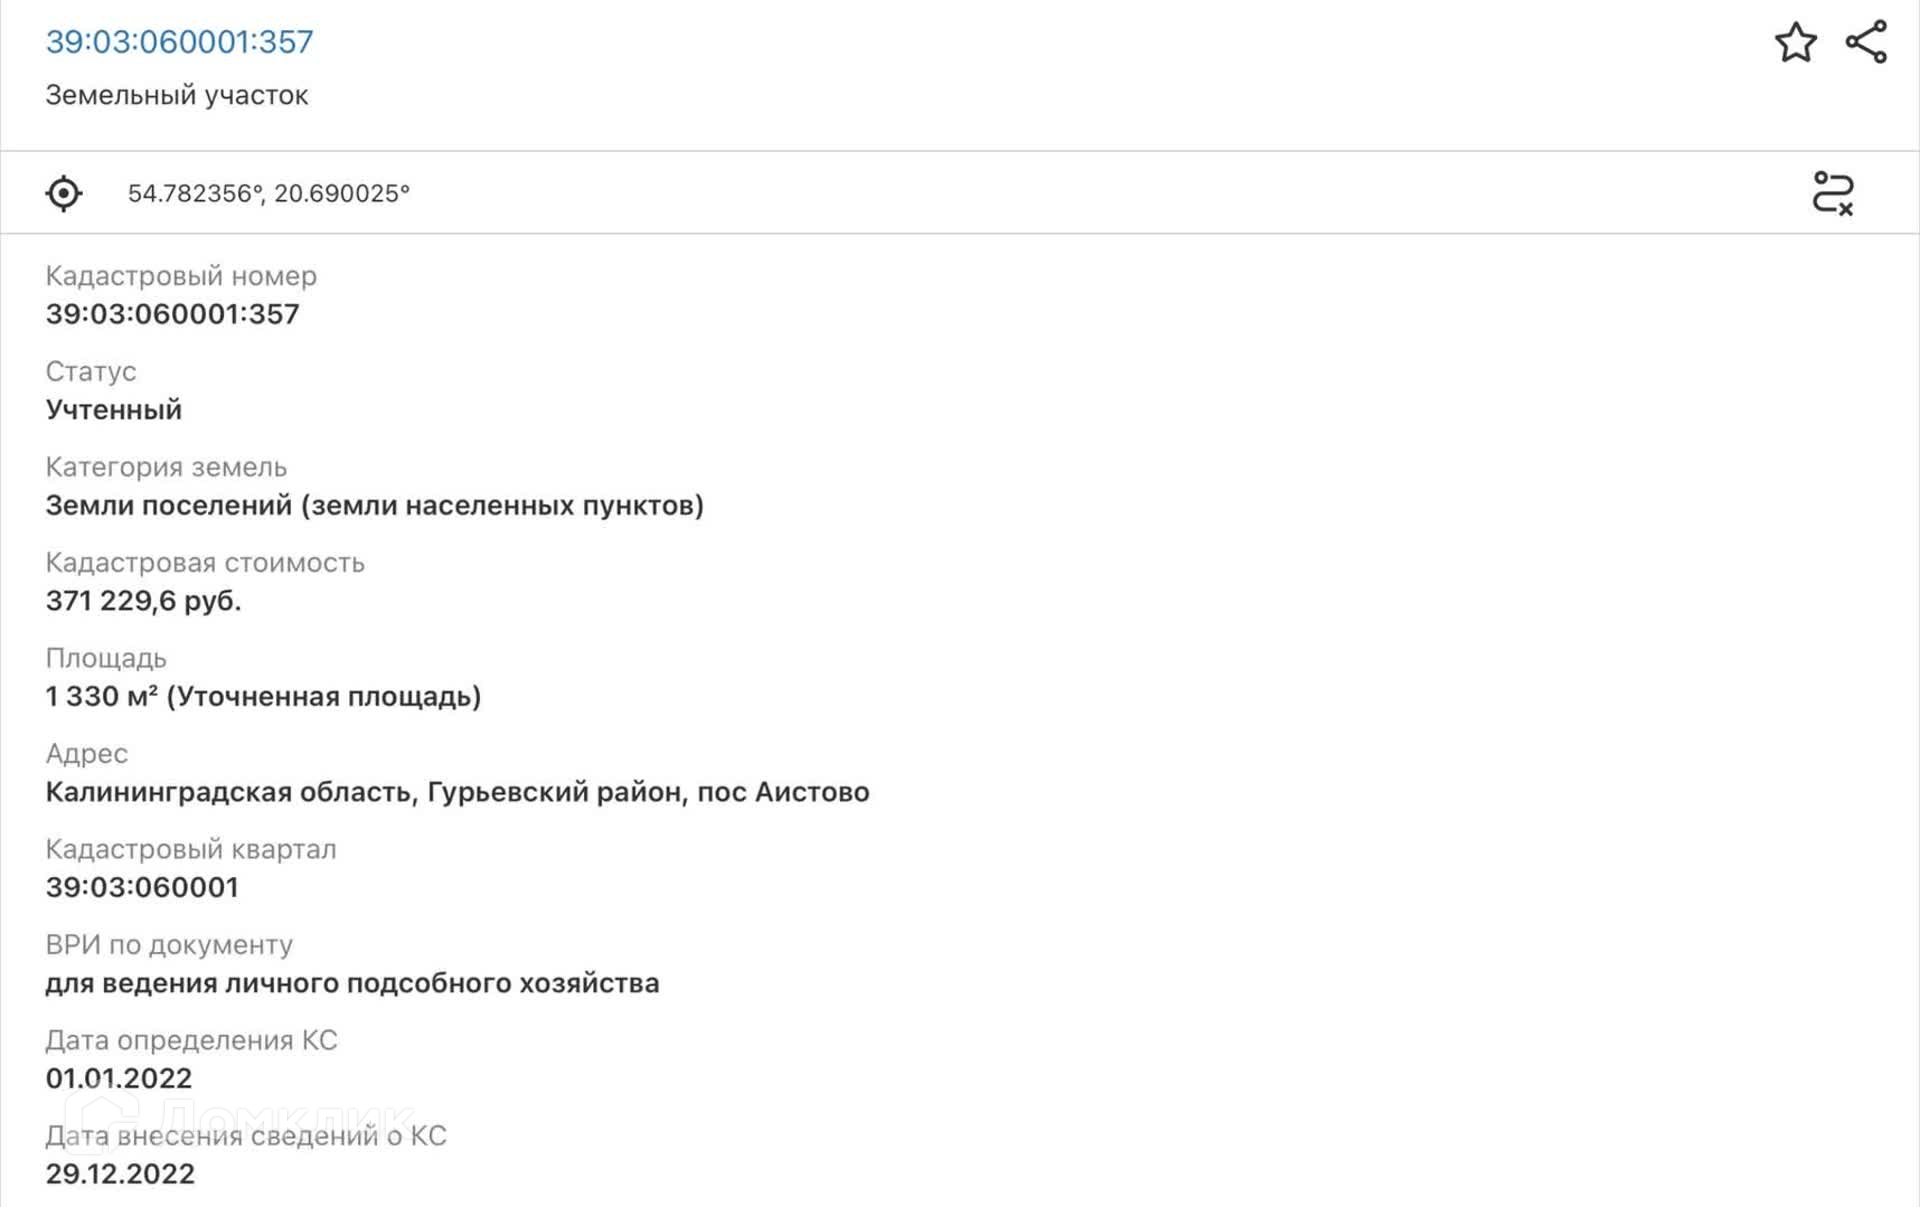Add the parcel to favorites with the star
1920x1207 pixels.
click(x=1795, y=43)
